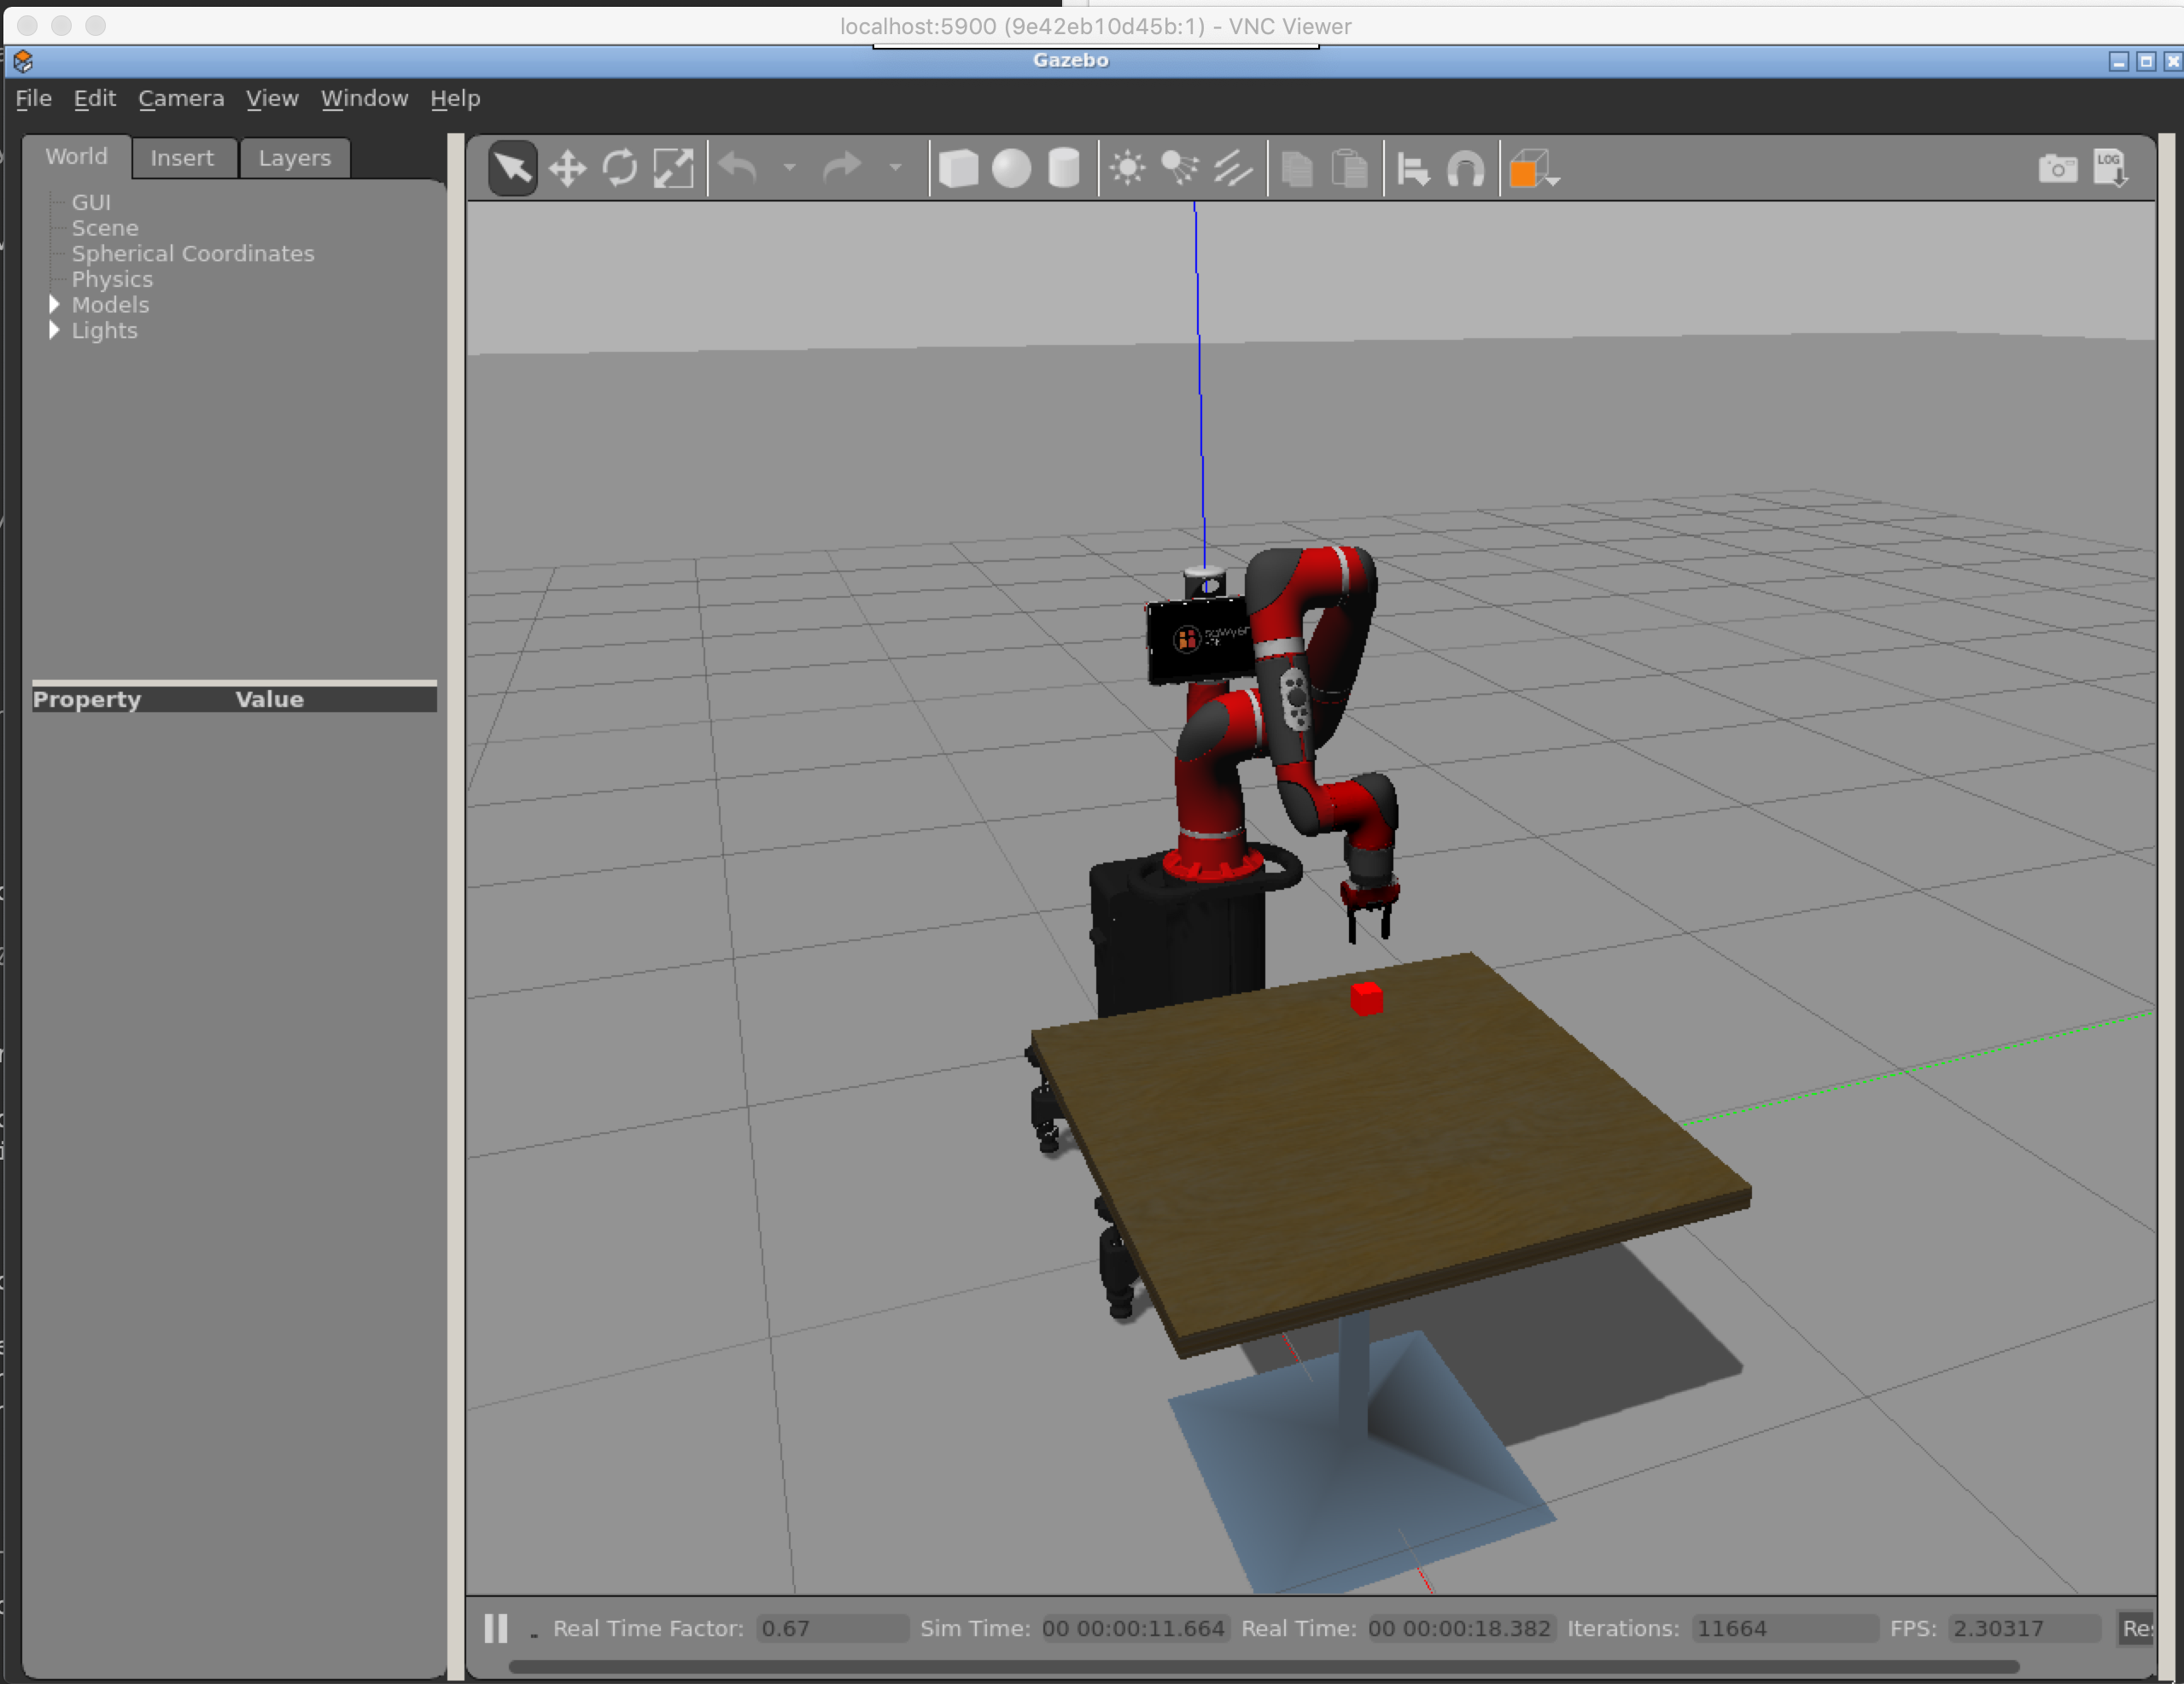Insert a box shape

click(x=958, y=168)
